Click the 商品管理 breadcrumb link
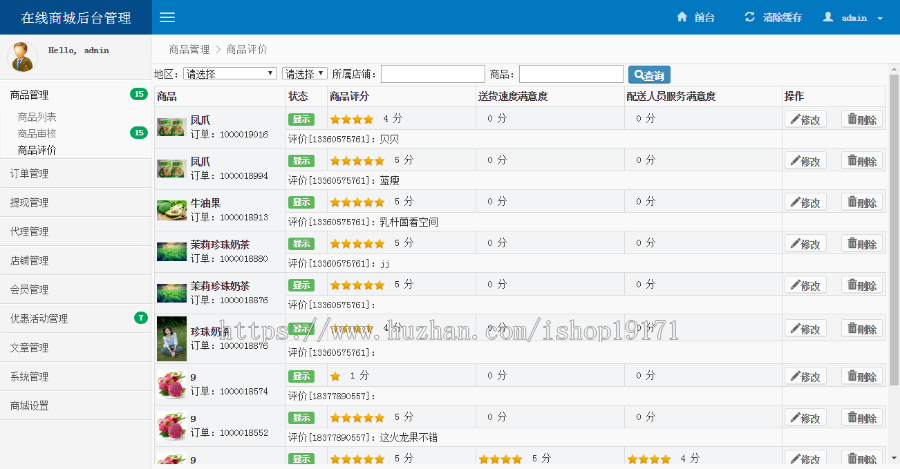The width and height of the screenshot is (900, 469). [x=189, y=49]
